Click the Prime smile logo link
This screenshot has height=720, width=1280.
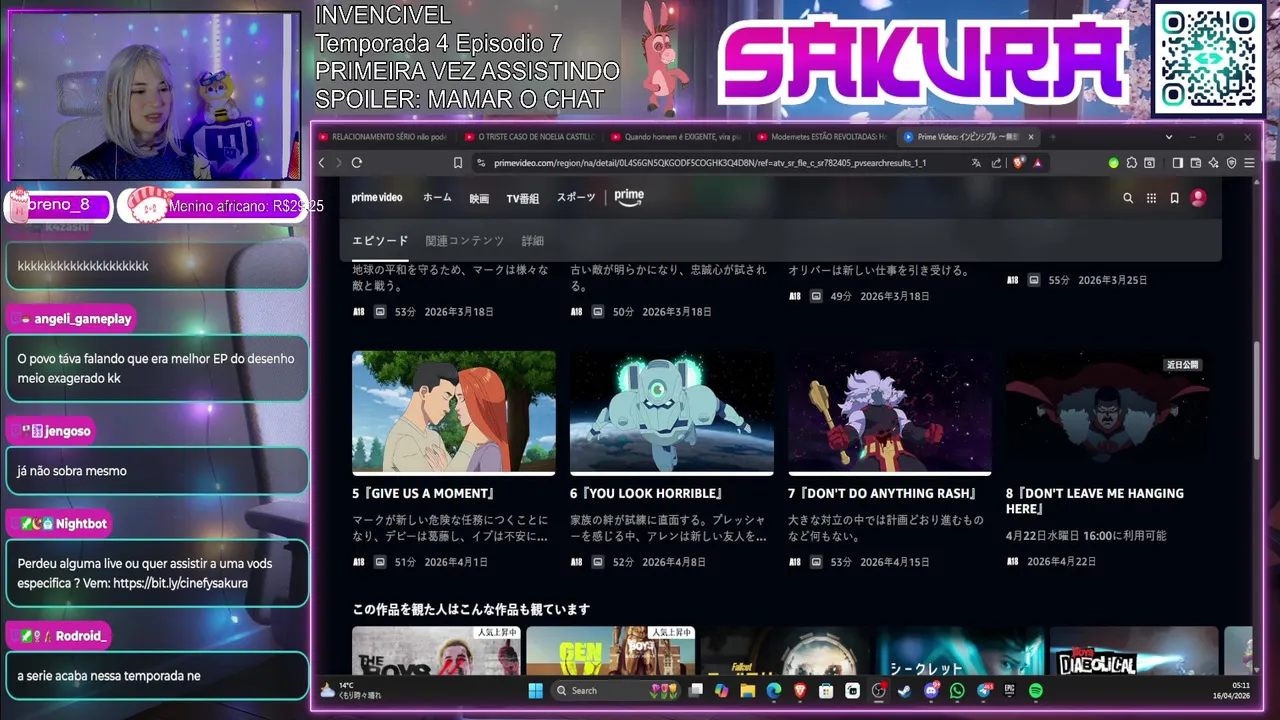pyautogui.click(x=629, y=198)
